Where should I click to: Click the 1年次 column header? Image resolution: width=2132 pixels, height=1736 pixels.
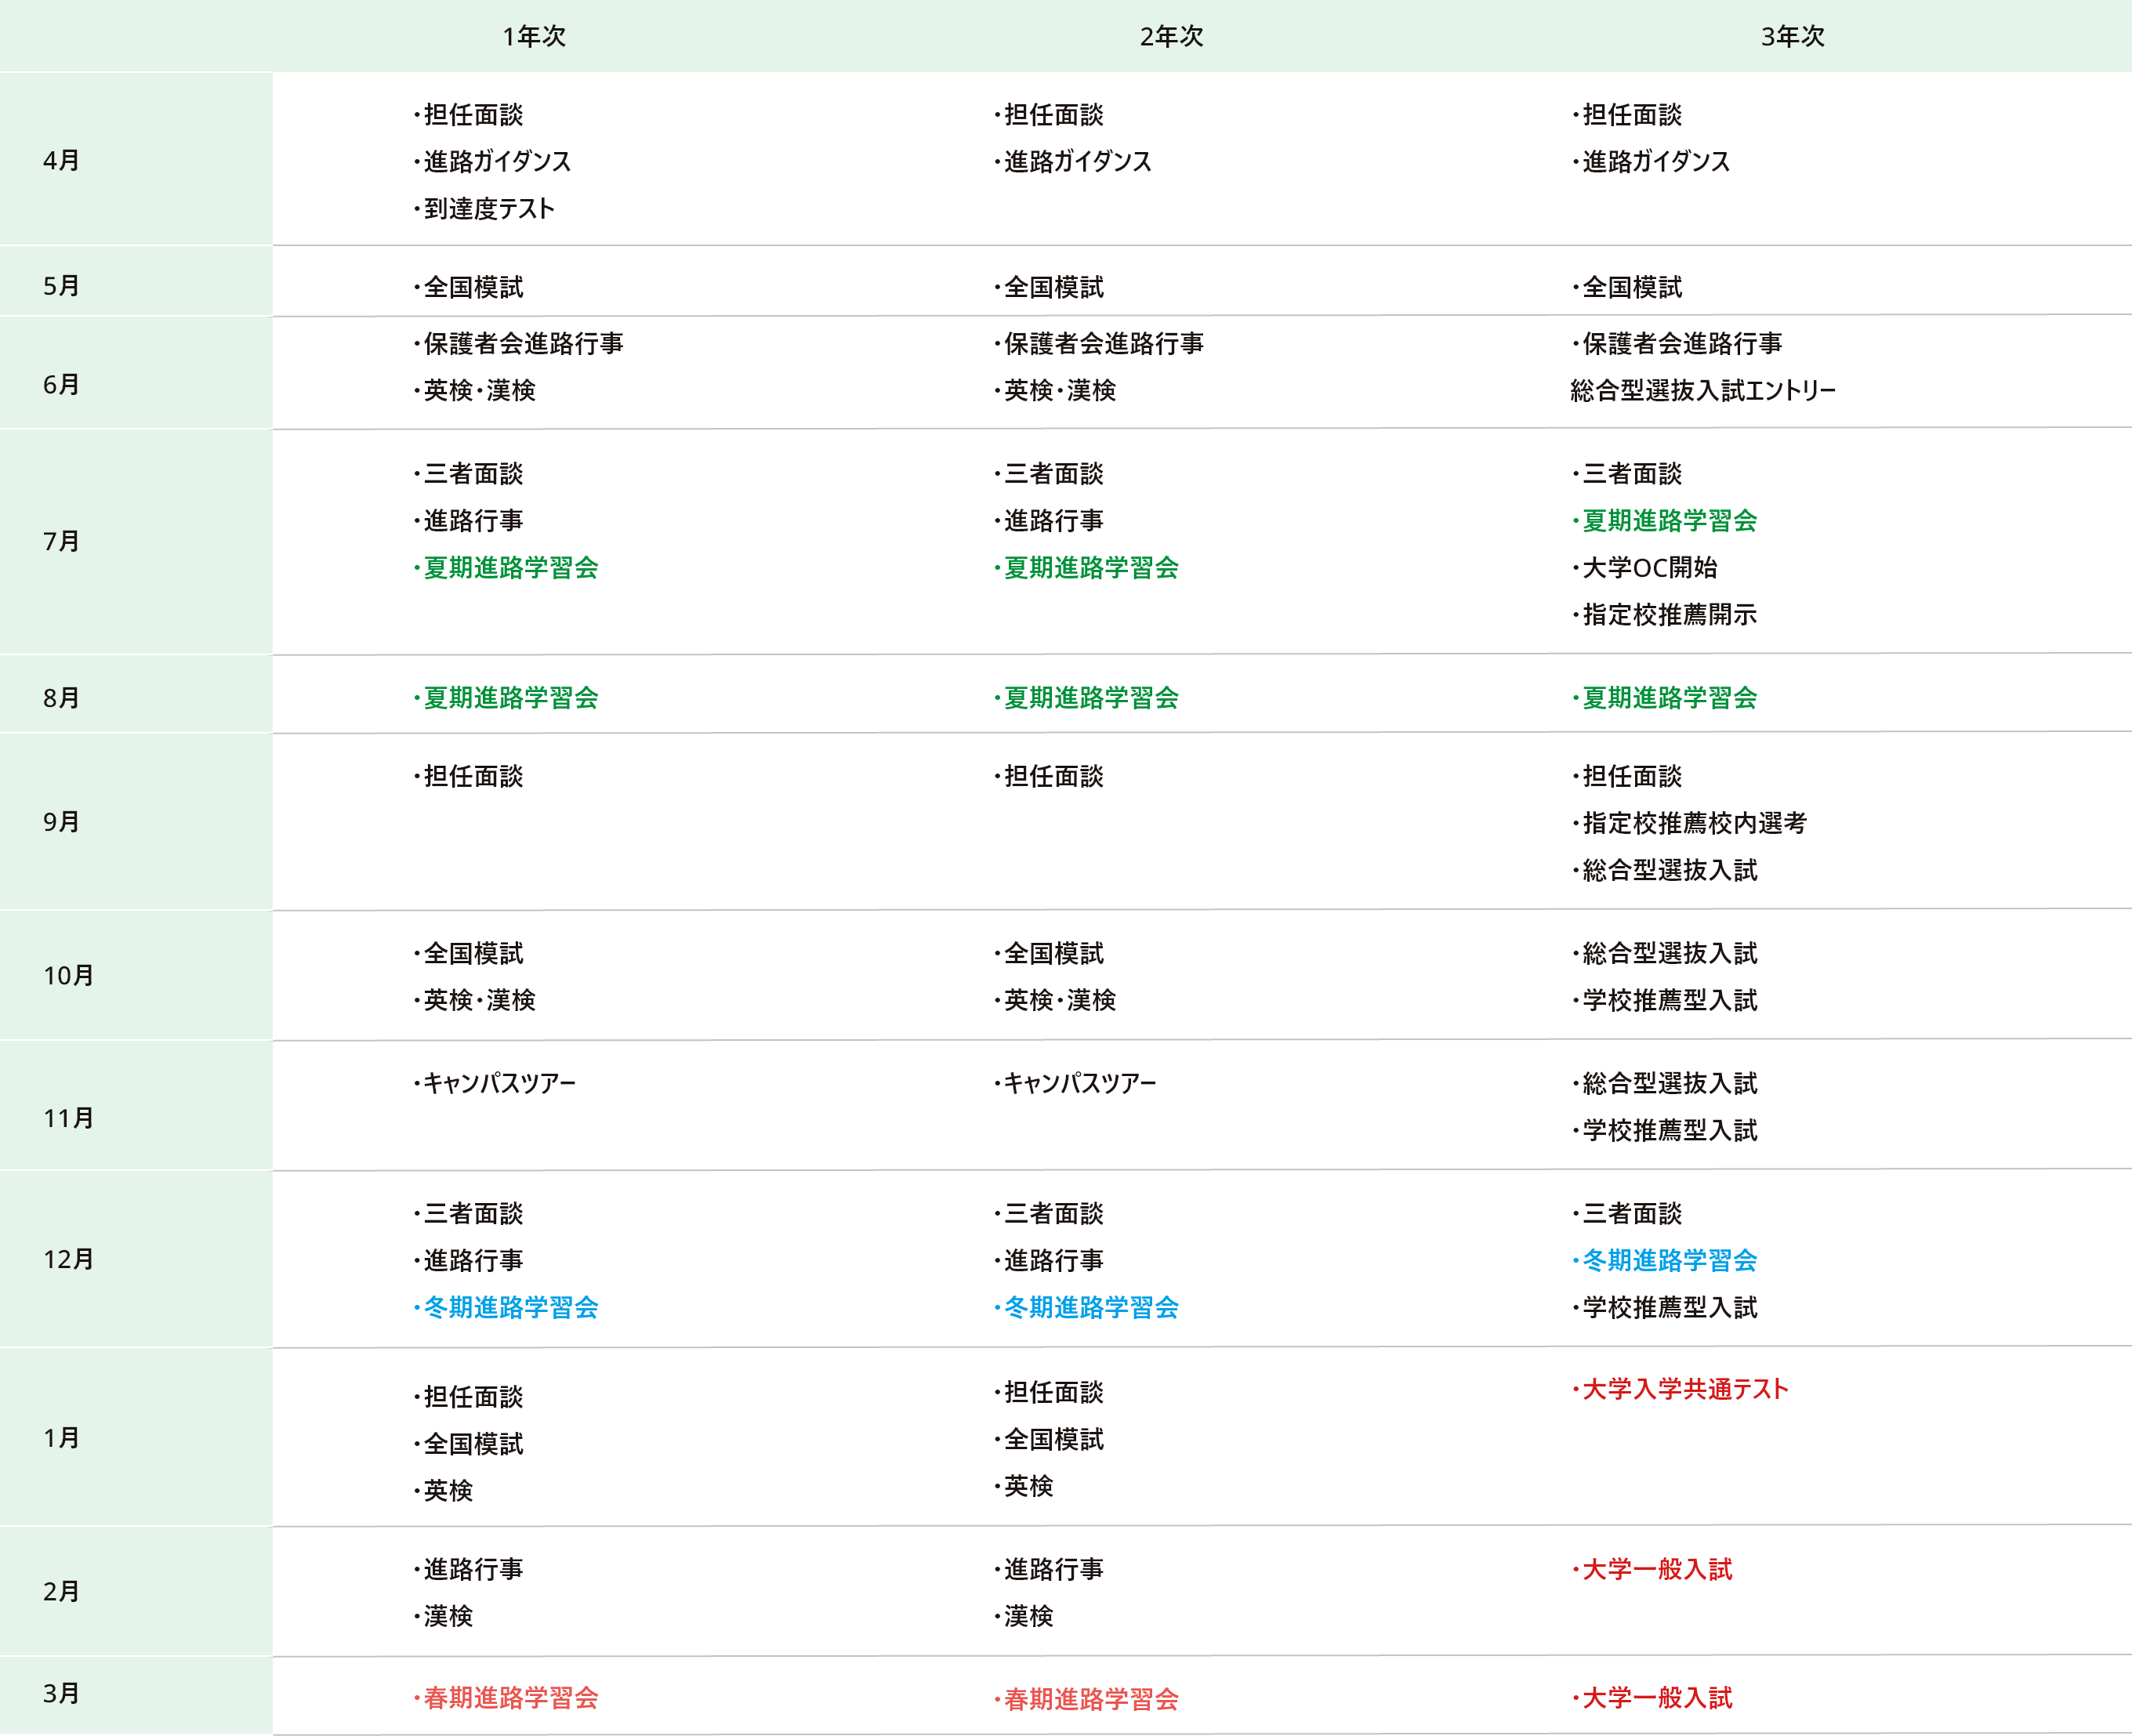tap(534, 37)
